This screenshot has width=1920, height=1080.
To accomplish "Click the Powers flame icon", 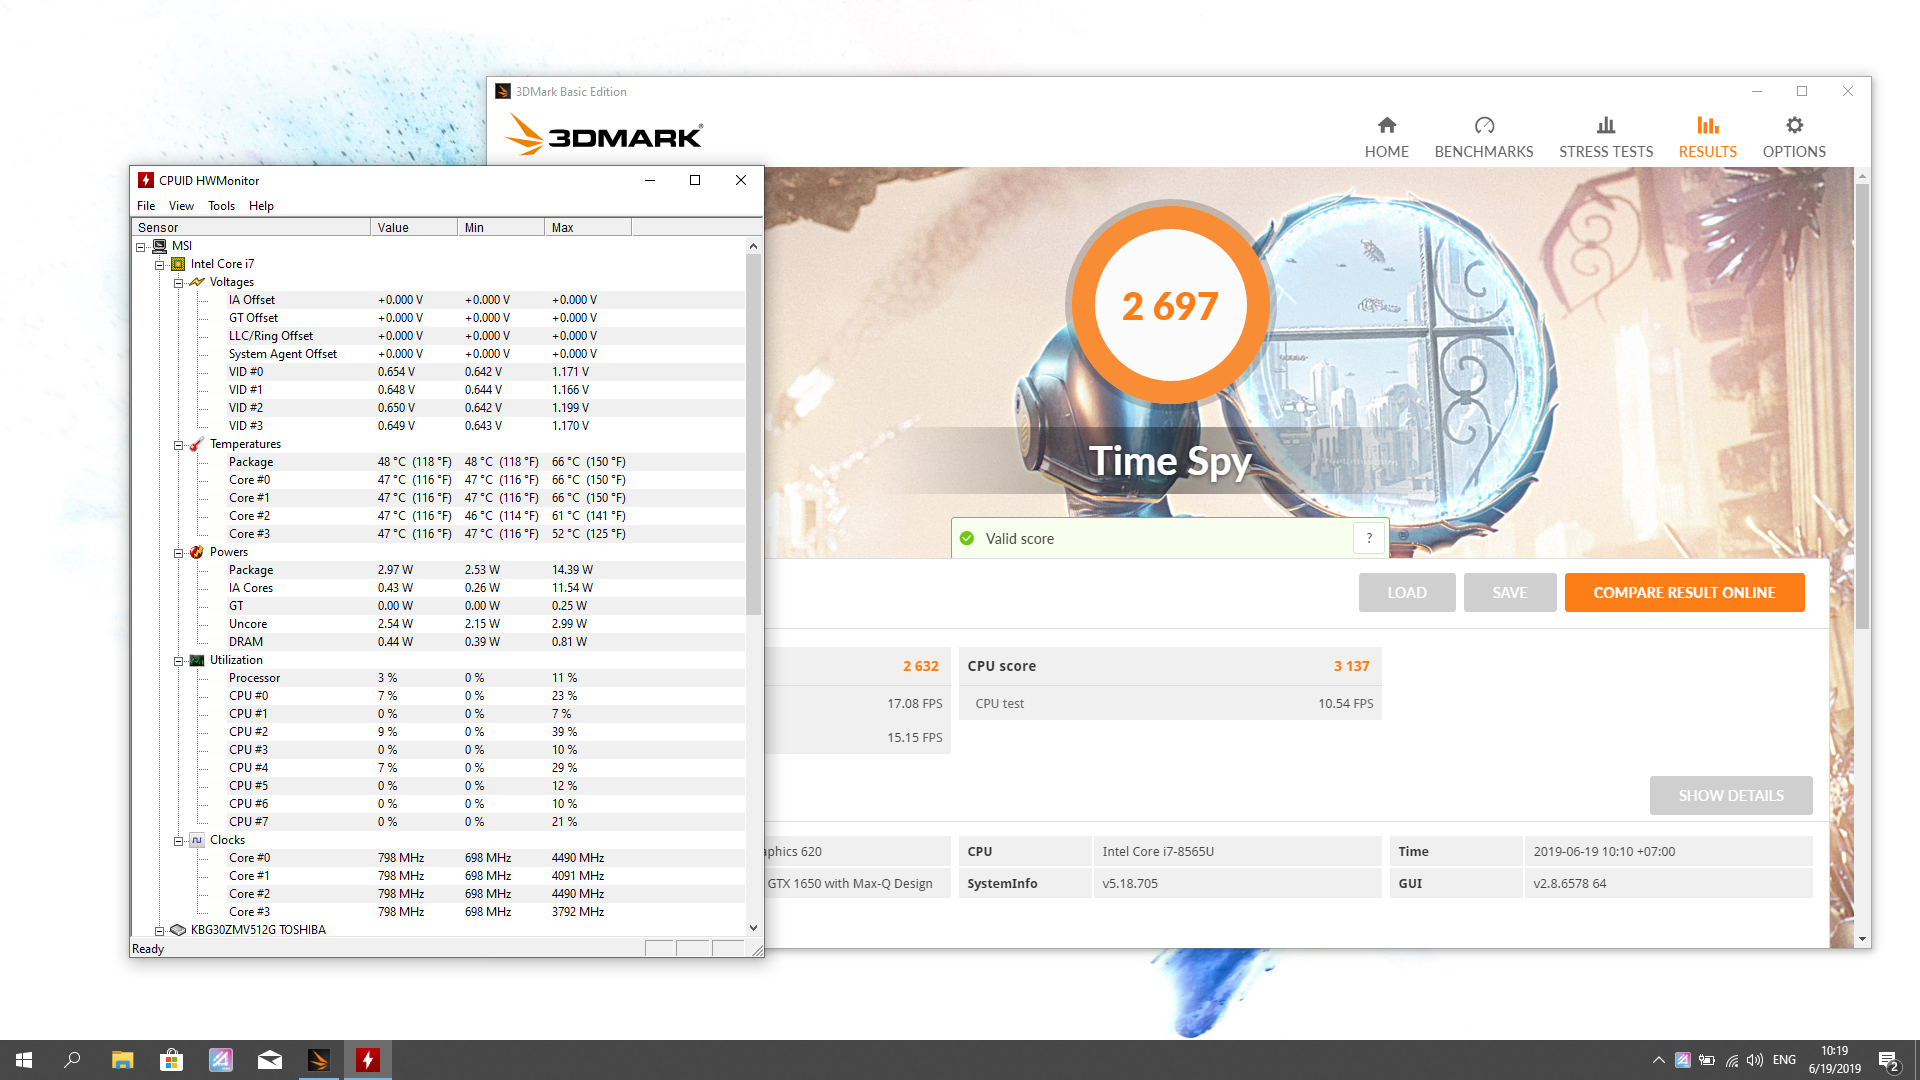I will pyautogui.click(x=197, y=552).
